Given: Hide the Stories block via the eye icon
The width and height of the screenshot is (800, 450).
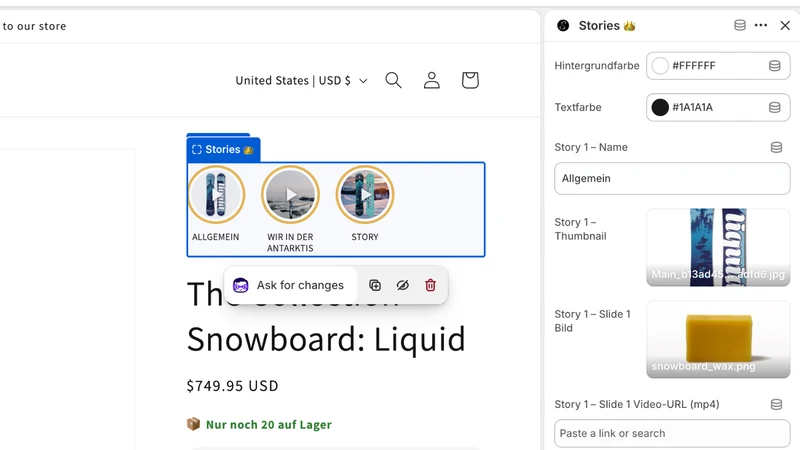Looking at the screenshot, I should point(403,285).
